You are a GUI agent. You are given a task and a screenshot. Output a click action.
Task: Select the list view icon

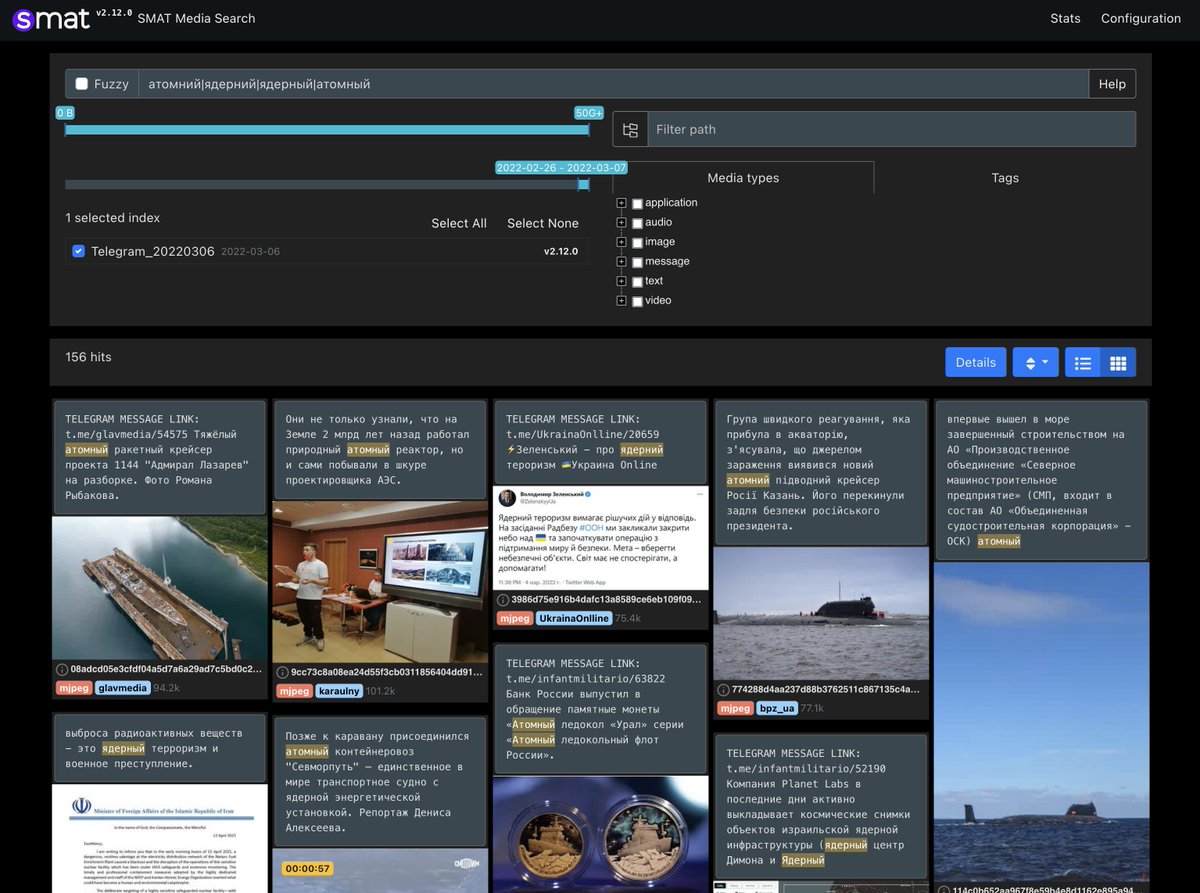[1082, 362]
